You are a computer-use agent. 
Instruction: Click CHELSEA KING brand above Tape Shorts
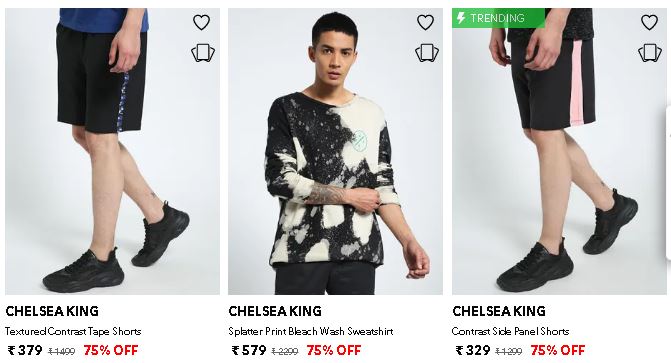pos(52,311)
